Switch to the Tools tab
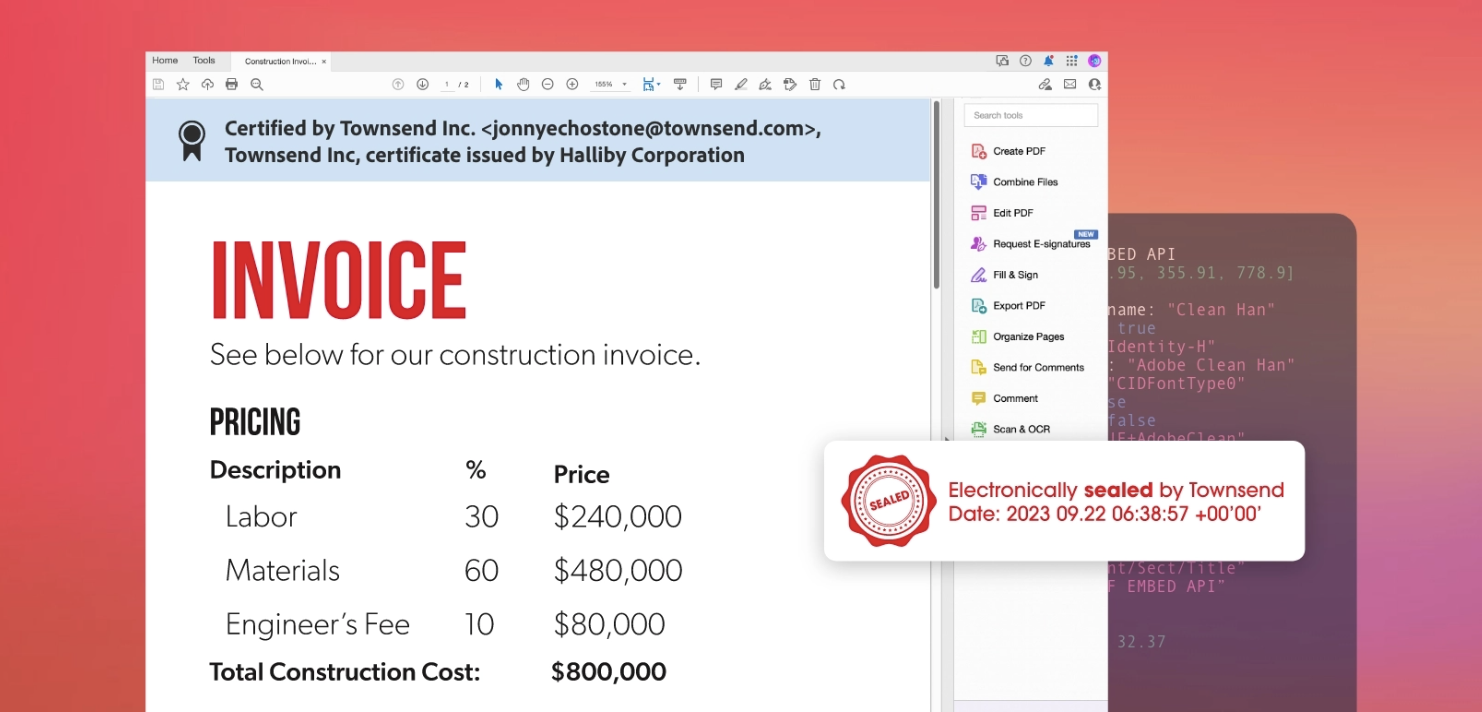This screenshot has height=712, width=1482. (204, 61)
